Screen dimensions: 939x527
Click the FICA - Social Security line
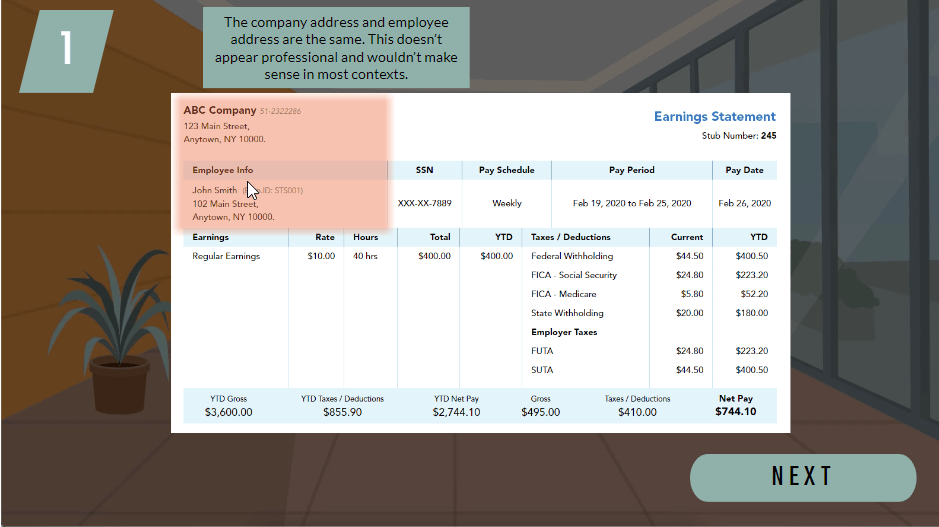(574, 275)
